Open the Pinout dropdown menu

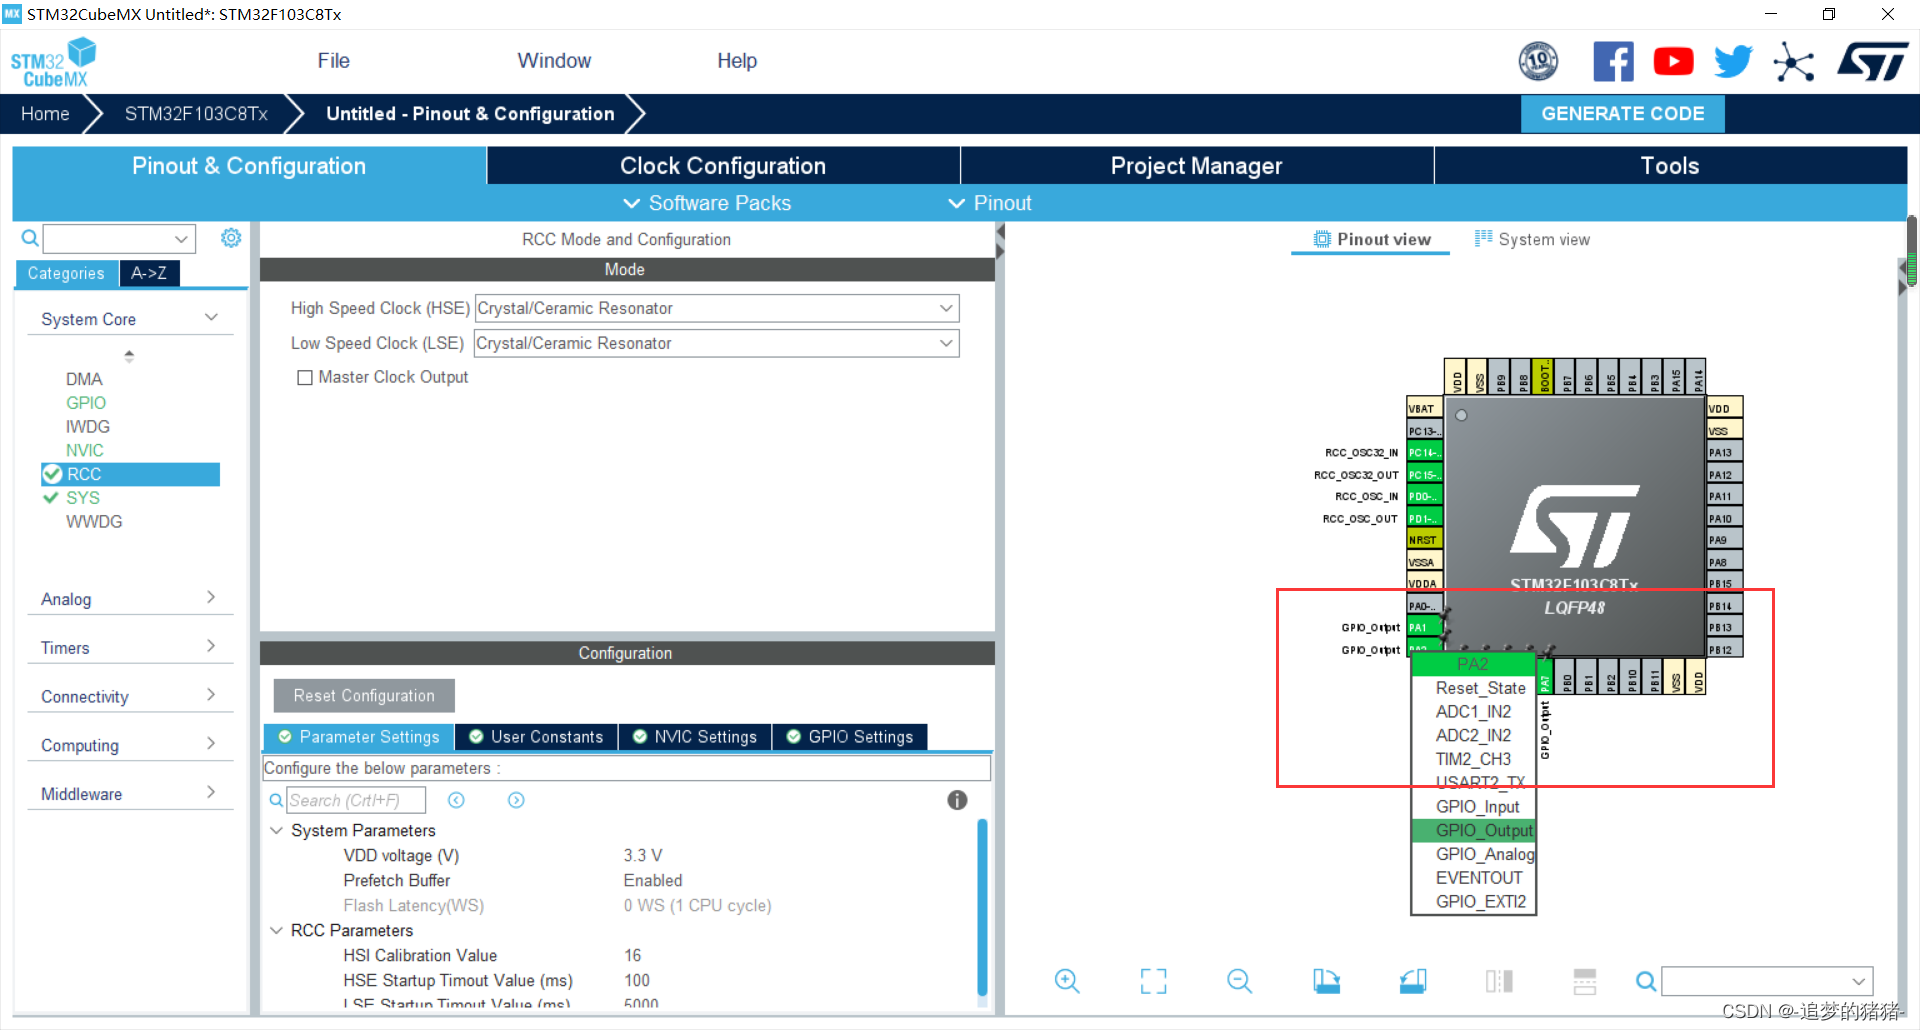(990, 203)
